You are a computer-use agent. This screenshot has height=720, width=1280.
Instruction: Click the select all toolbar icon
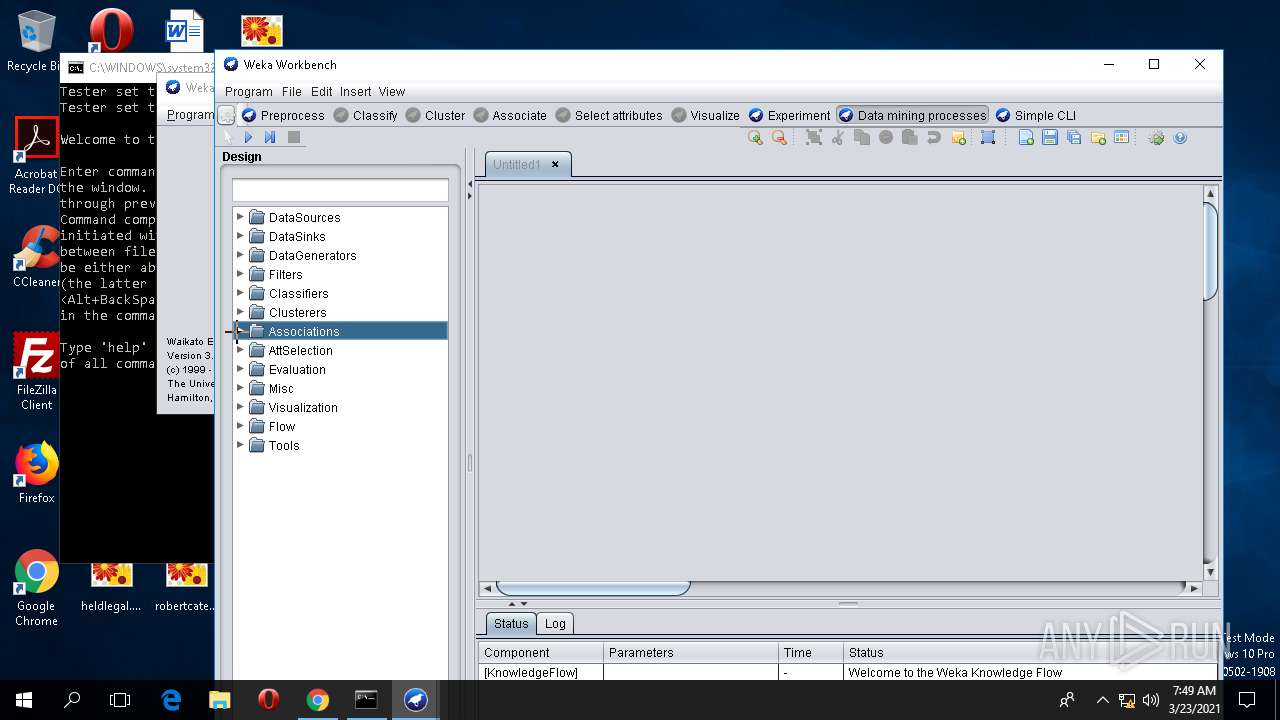point(814,138)
